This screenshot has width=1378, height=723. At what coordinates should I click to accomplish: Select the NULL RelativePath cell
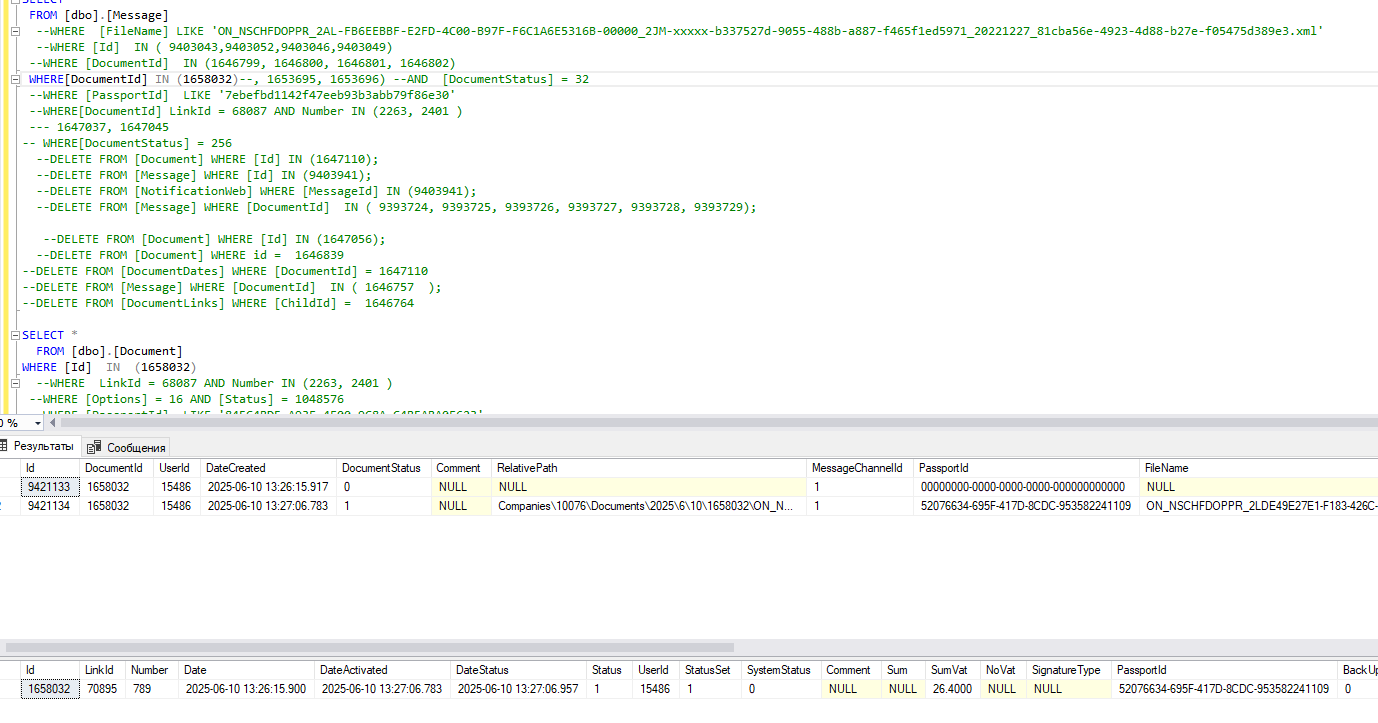click(650, 487)
